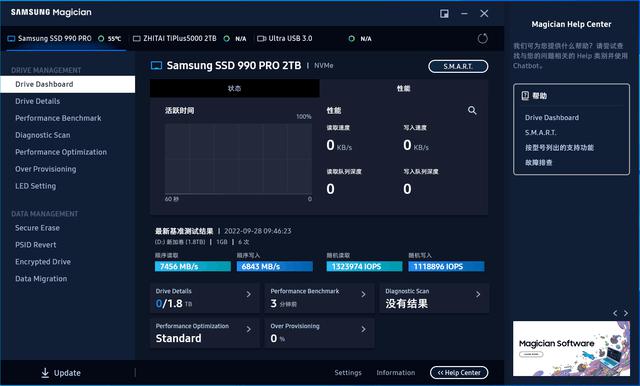Open the Settings link at the bottom
640x386 pixels.
point(348,373)
